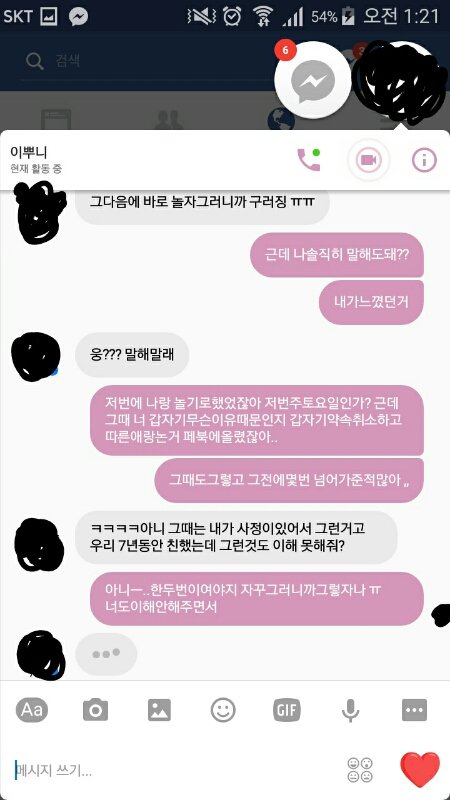Open the conversation info panel
Viewport: 450px width, 800px height.
coord(424,160)
